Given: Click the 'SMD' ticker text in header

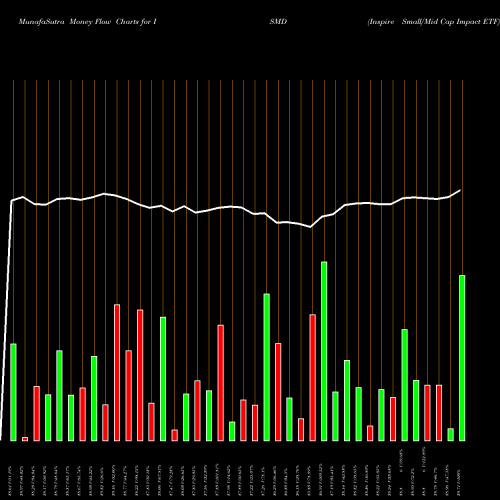Looking at the screenshot, I should 278,22.
